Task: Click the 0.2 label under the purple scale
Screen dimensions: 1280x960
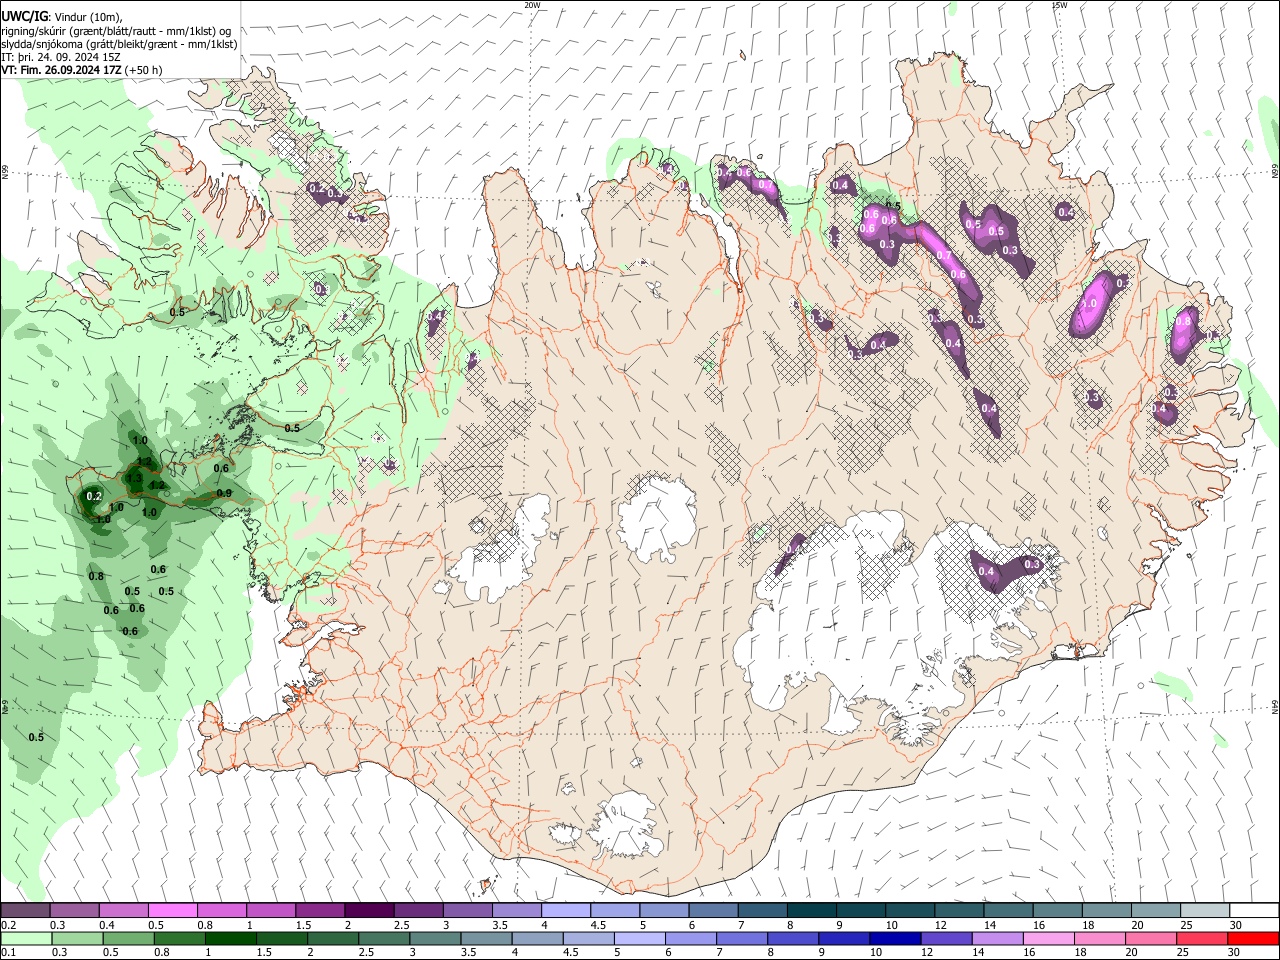Action: coord(8,925)
